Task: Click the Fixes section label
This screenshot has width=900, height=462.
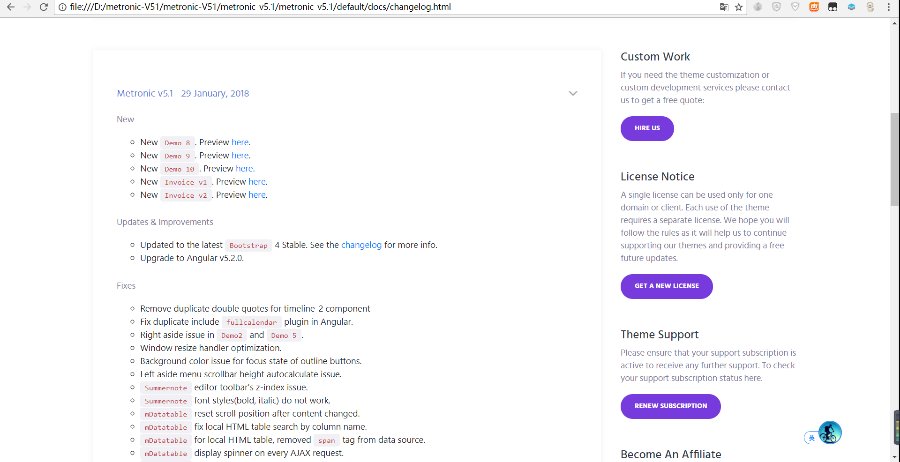Action: pyautogui.click(x=126, y=285)
